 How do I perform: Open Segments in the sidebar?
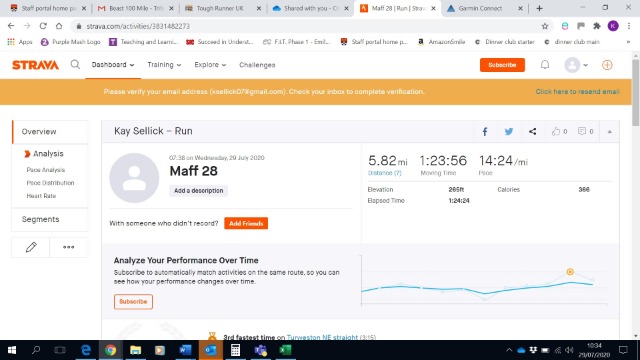point(40,219)
